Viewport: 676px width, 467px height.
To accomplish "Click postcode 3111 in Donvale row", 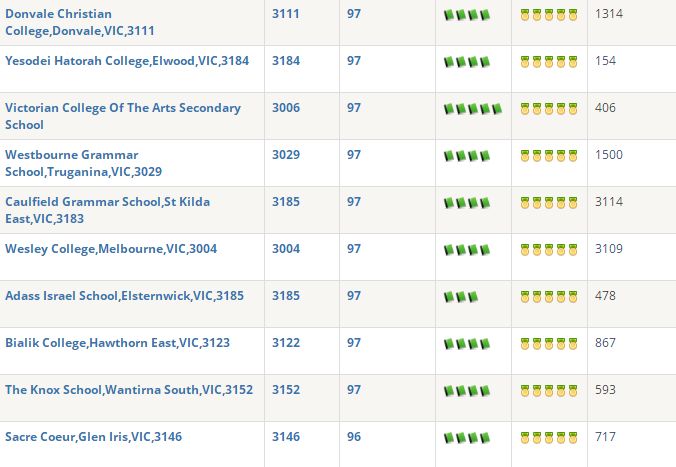I will point(286,14).
